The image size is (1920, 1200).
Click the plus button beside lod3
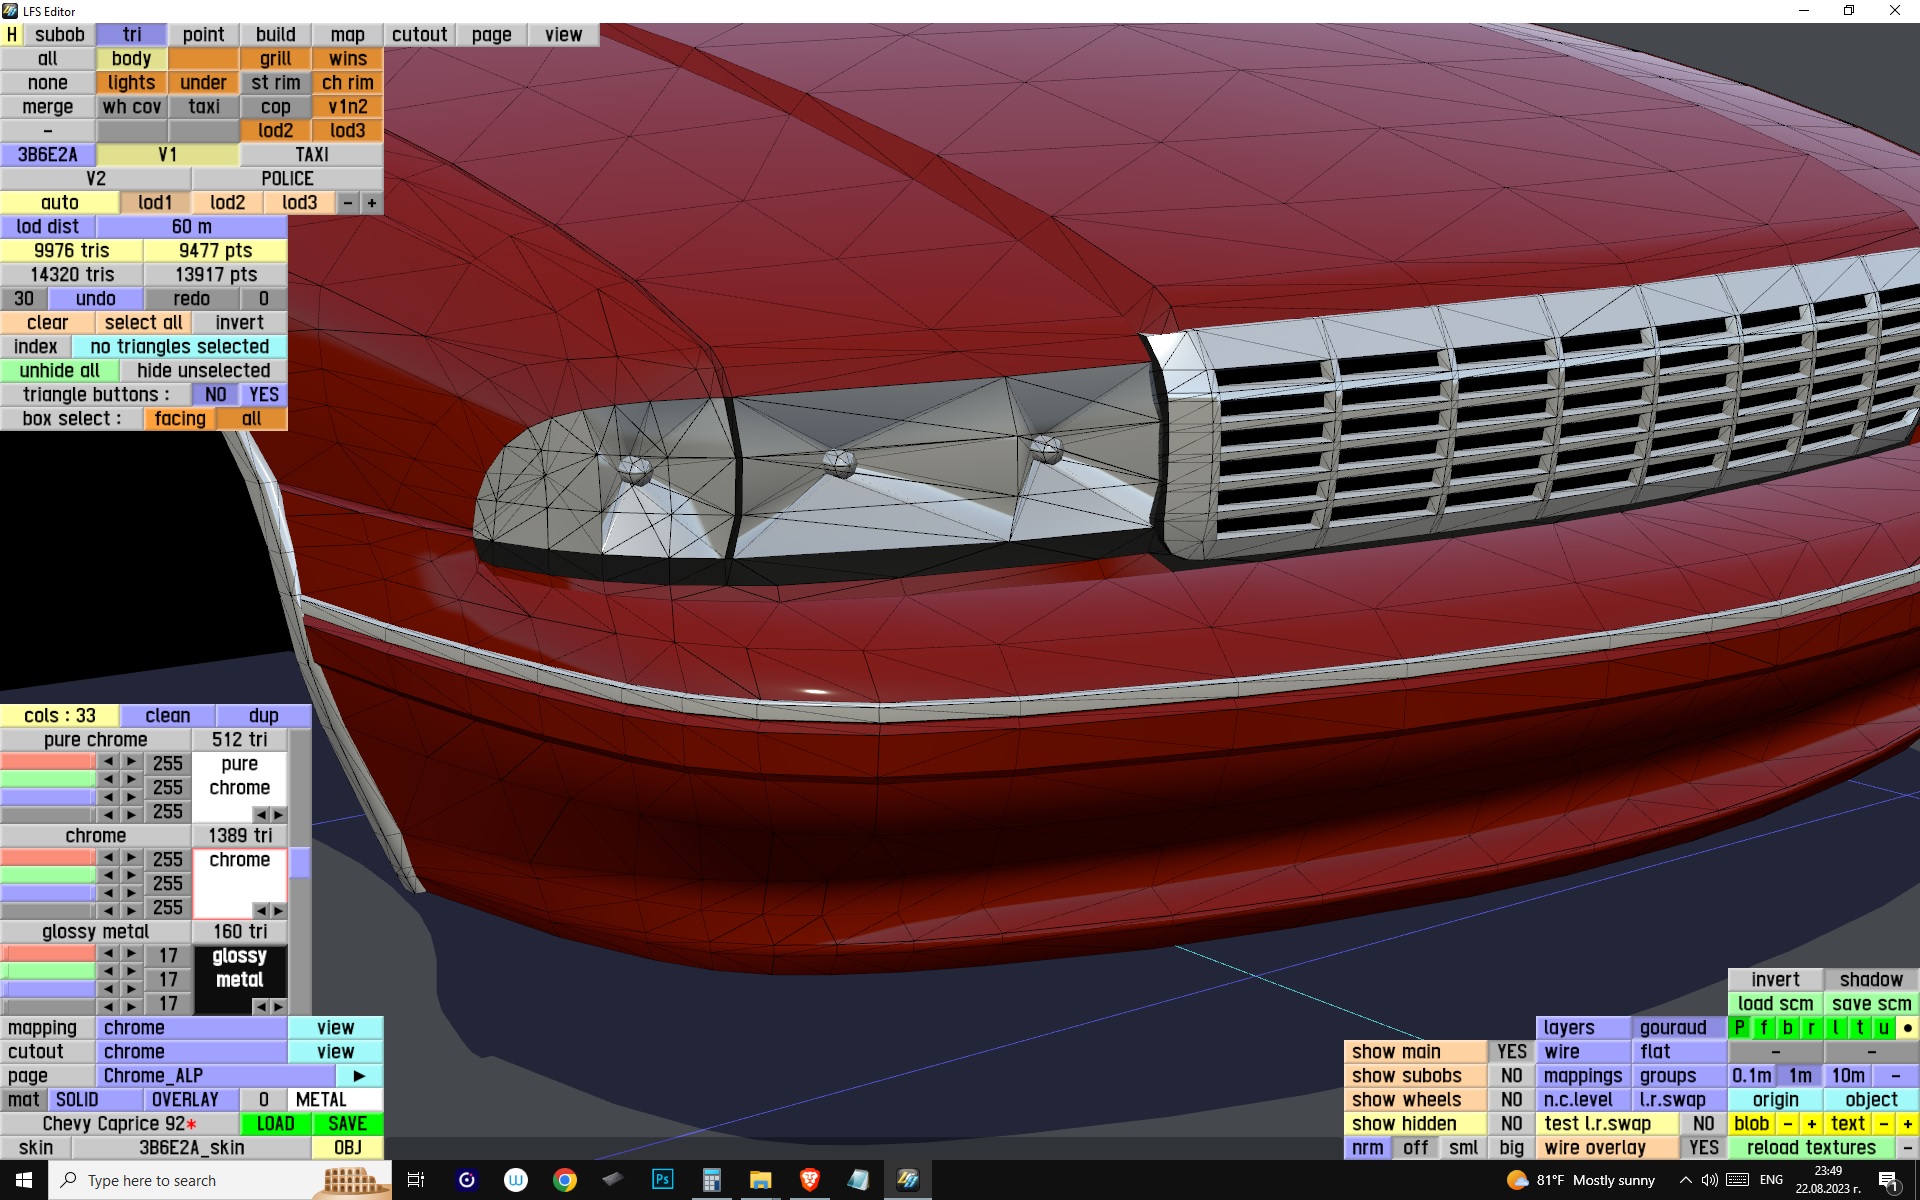(372, 202)
